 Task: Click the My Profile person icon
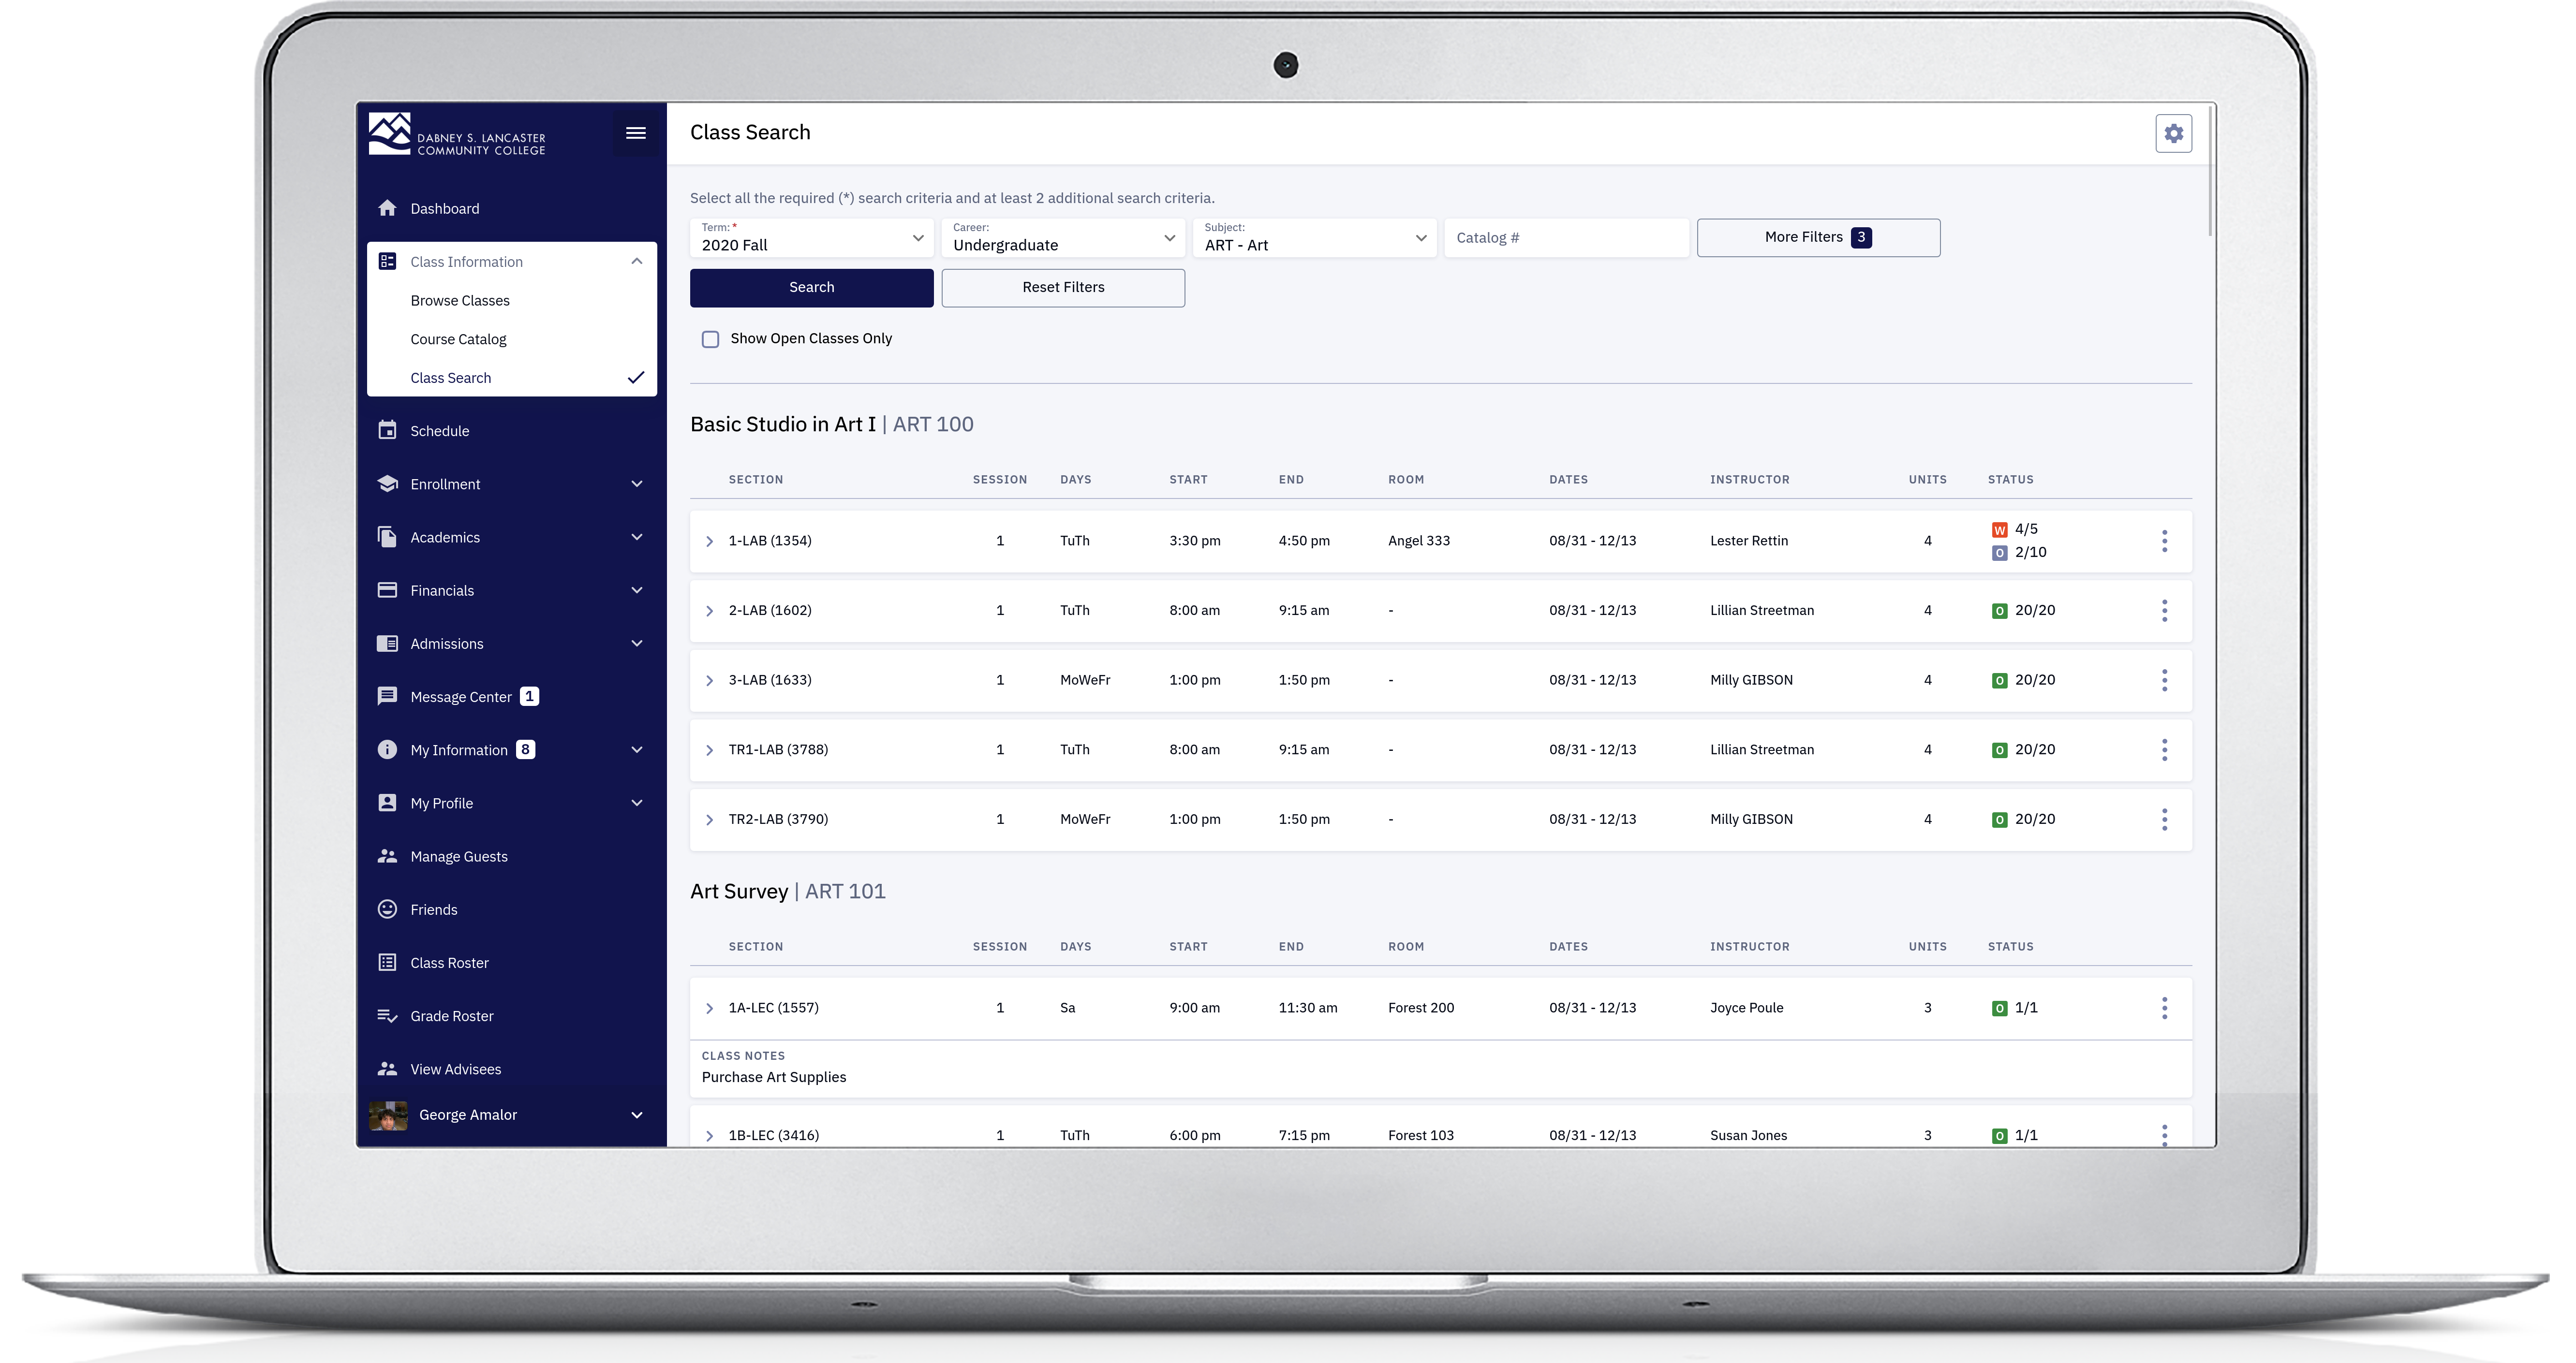[x=387, y=802]
